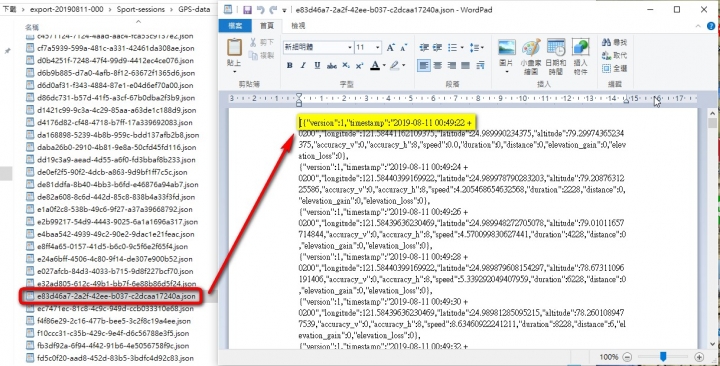This screenshot has height=366, width=720.
Task: Click the font color A swatch
Action: (x=375, y=66)
